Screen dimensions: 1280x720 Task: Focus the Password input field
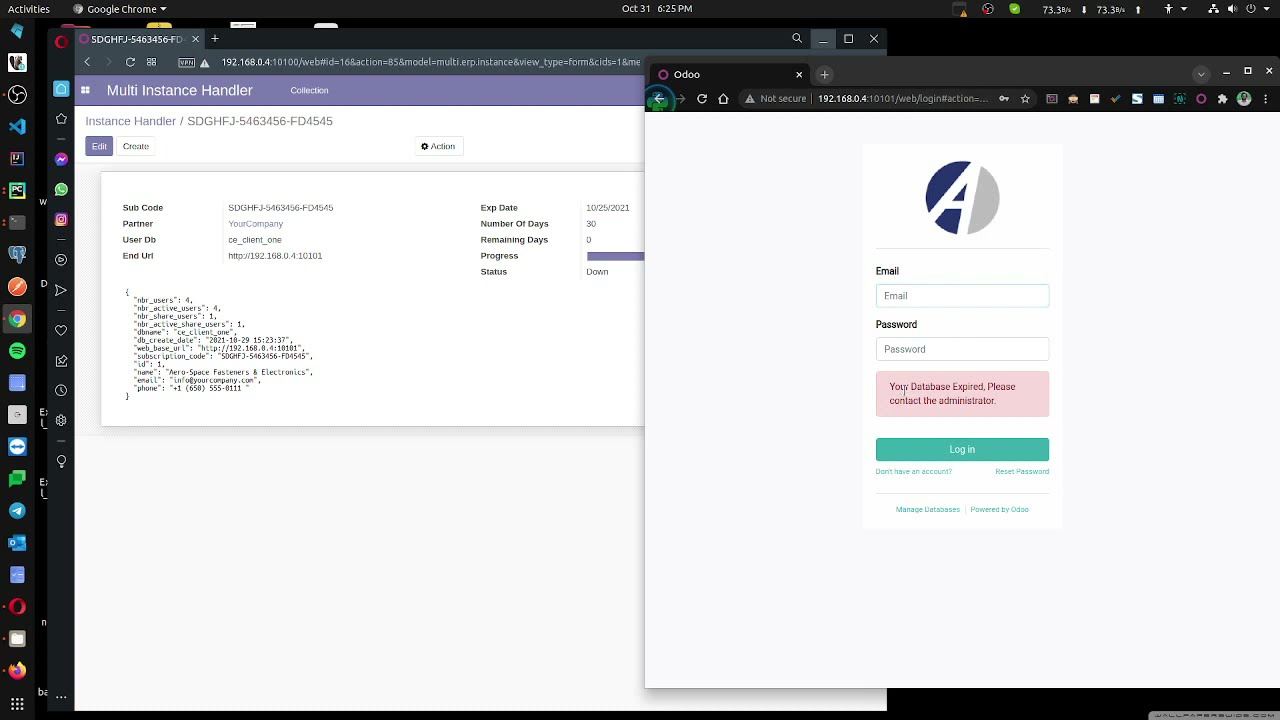(962, 349)
